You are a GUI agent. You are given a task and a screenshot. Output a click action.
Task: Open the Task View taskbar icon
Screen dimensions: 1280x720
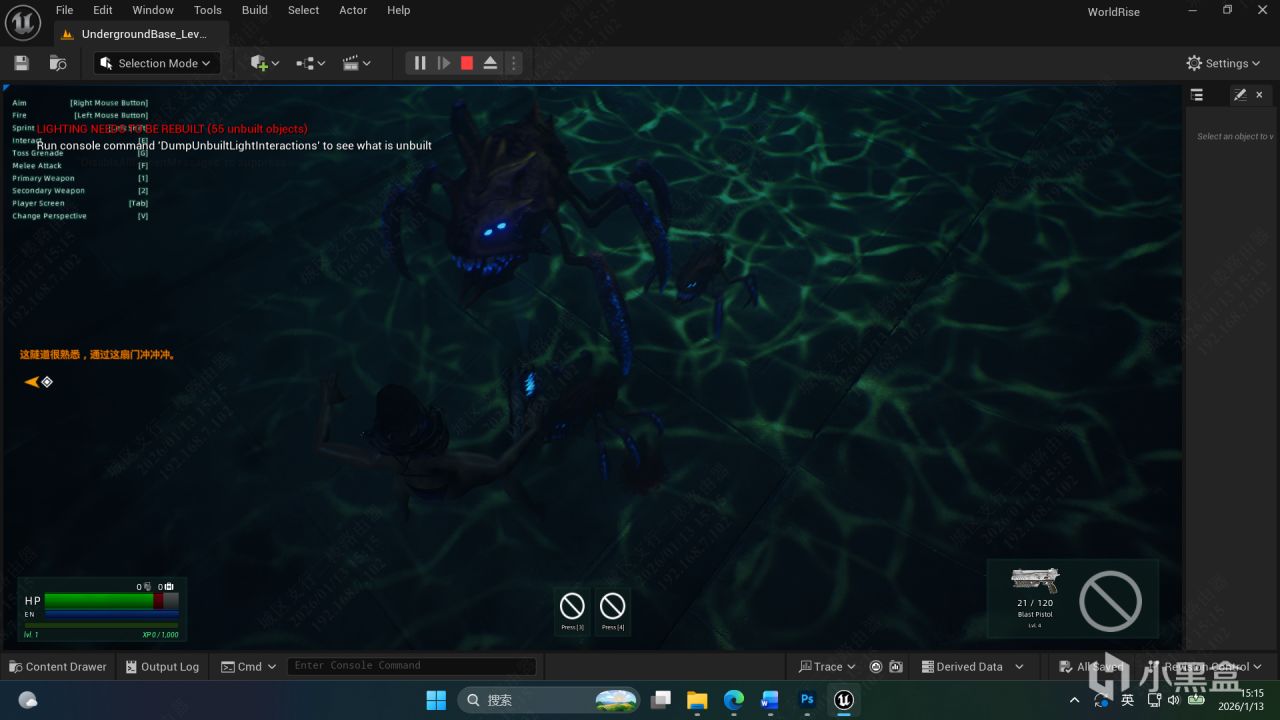pos(661,700)
